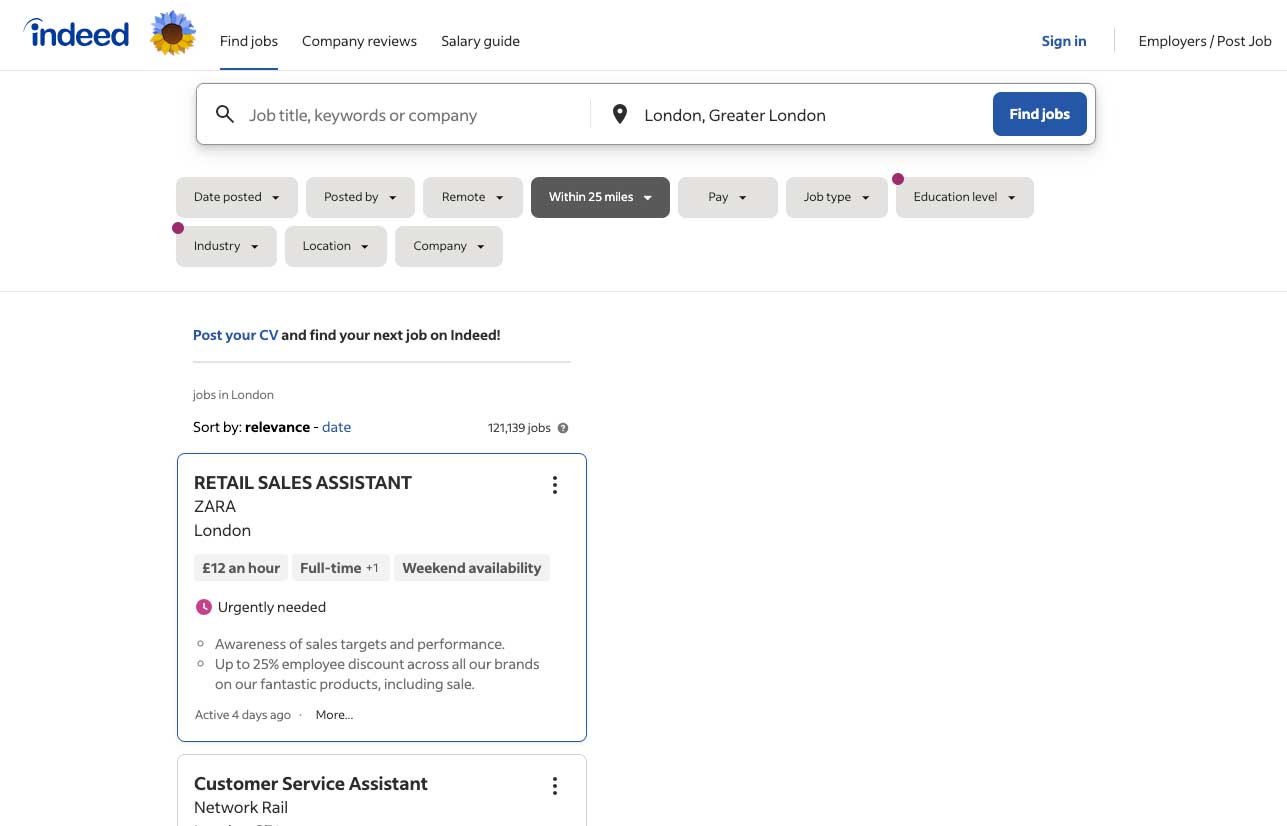
Task: Open the Within 25 miles distance dropdown
Action: point(600,197)
